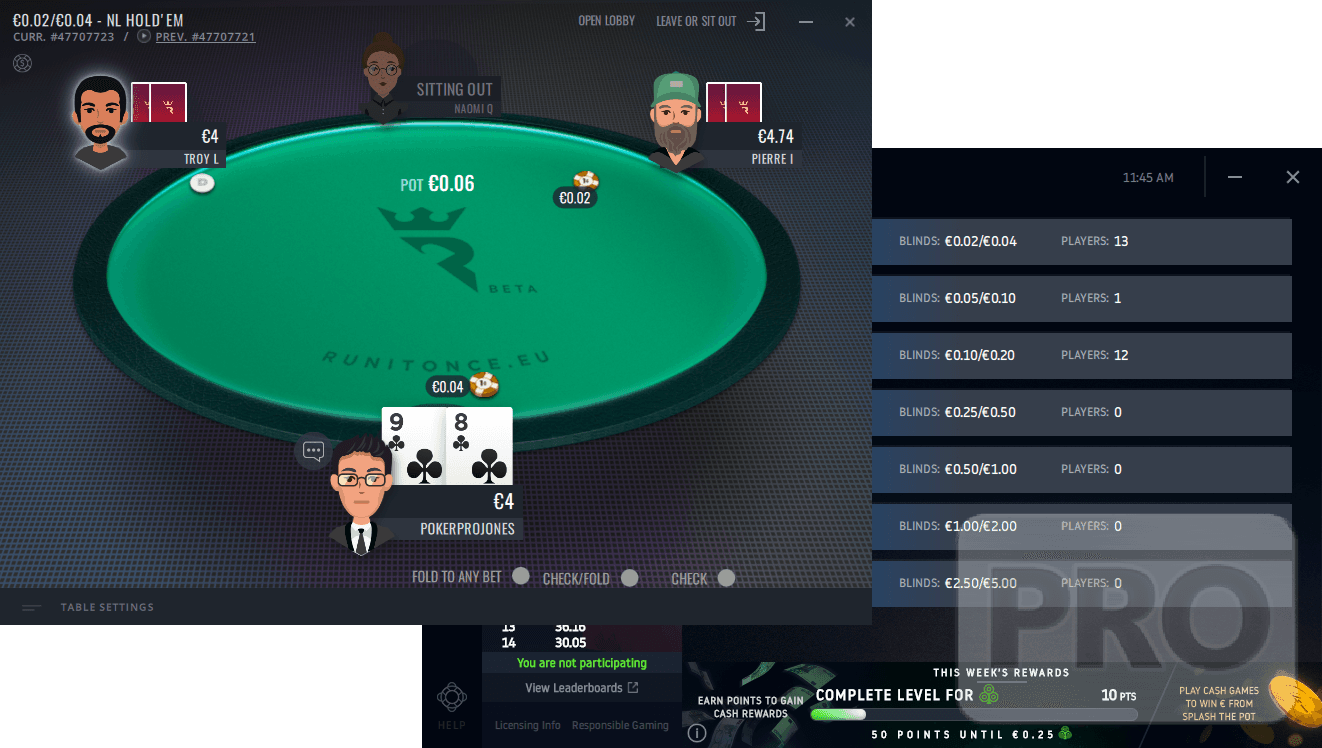
Task: Click the Help icon in the lobby sidebar
Action: click(451, 697)
